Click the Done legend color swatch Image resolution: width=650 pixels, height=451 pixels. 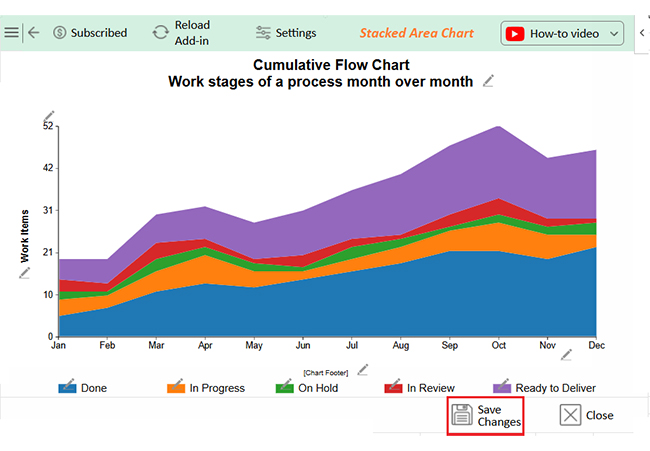[68, 387]
